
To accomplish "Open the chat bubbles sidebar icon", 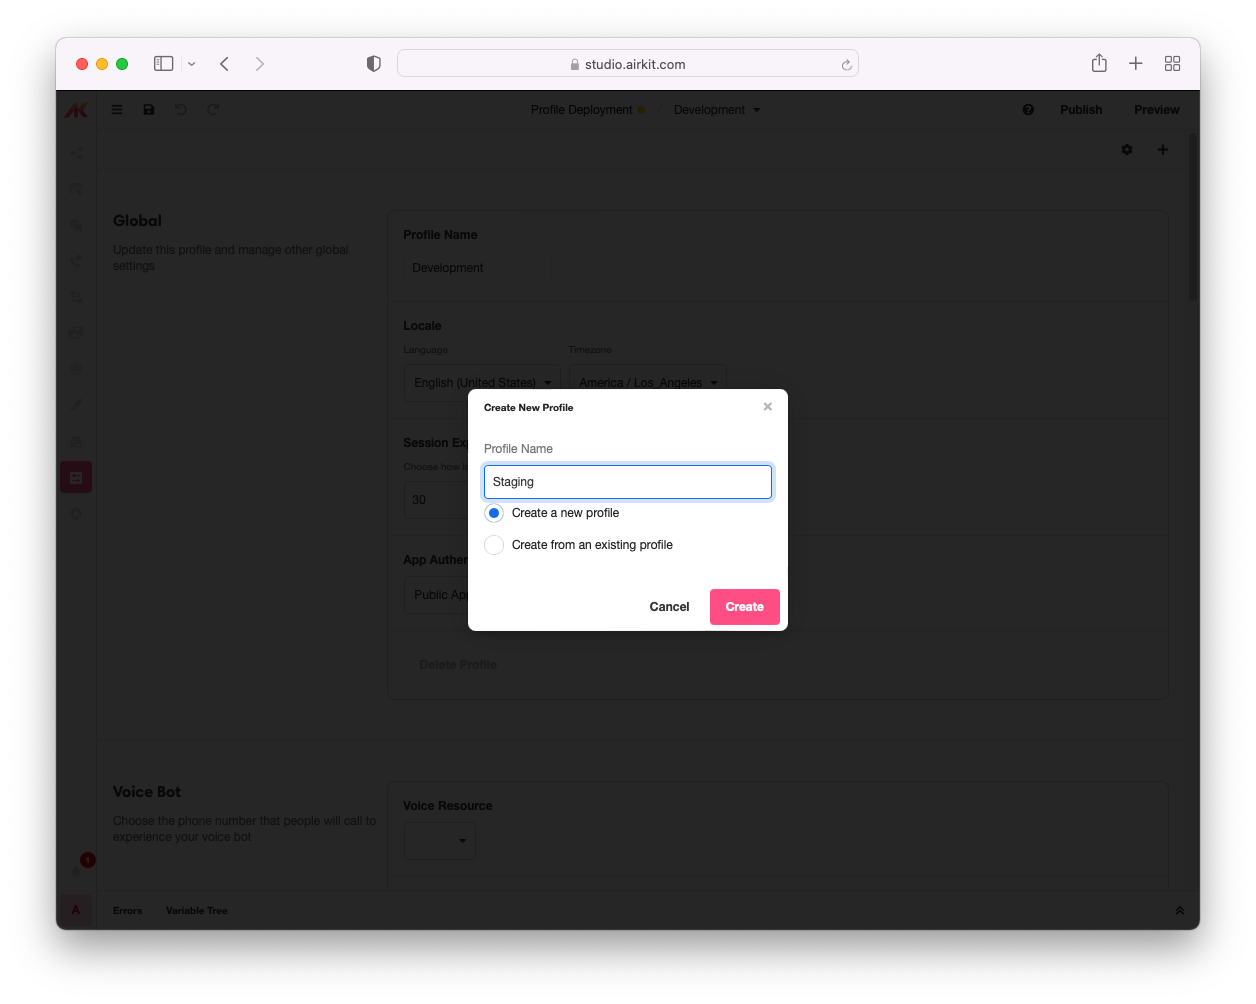I will [76, 225].
